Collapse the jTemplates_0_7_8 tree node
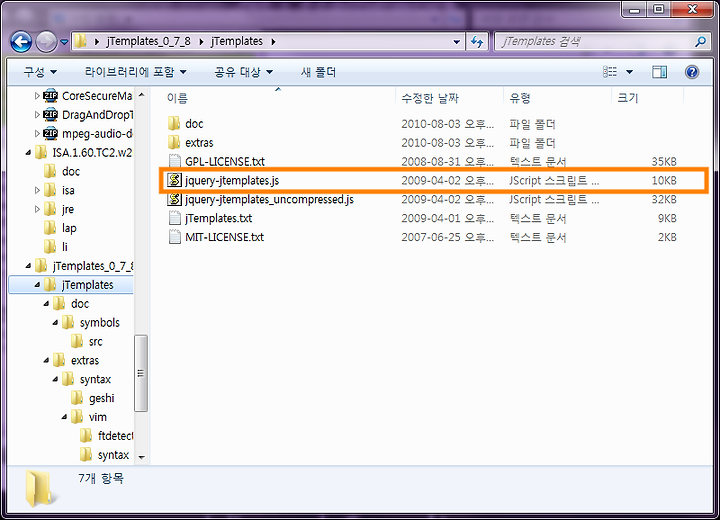Image resolution: width=720 pixels, height=520 pixels. [28, 266]
